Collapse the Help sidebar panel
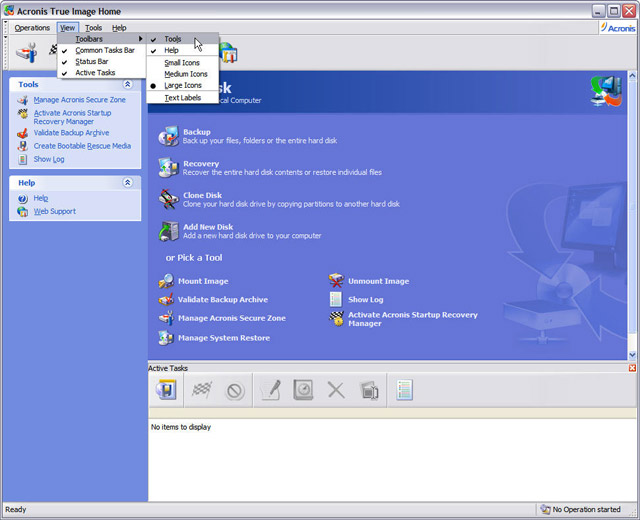The width and height of the screenshot is (640, 520). 127,182
